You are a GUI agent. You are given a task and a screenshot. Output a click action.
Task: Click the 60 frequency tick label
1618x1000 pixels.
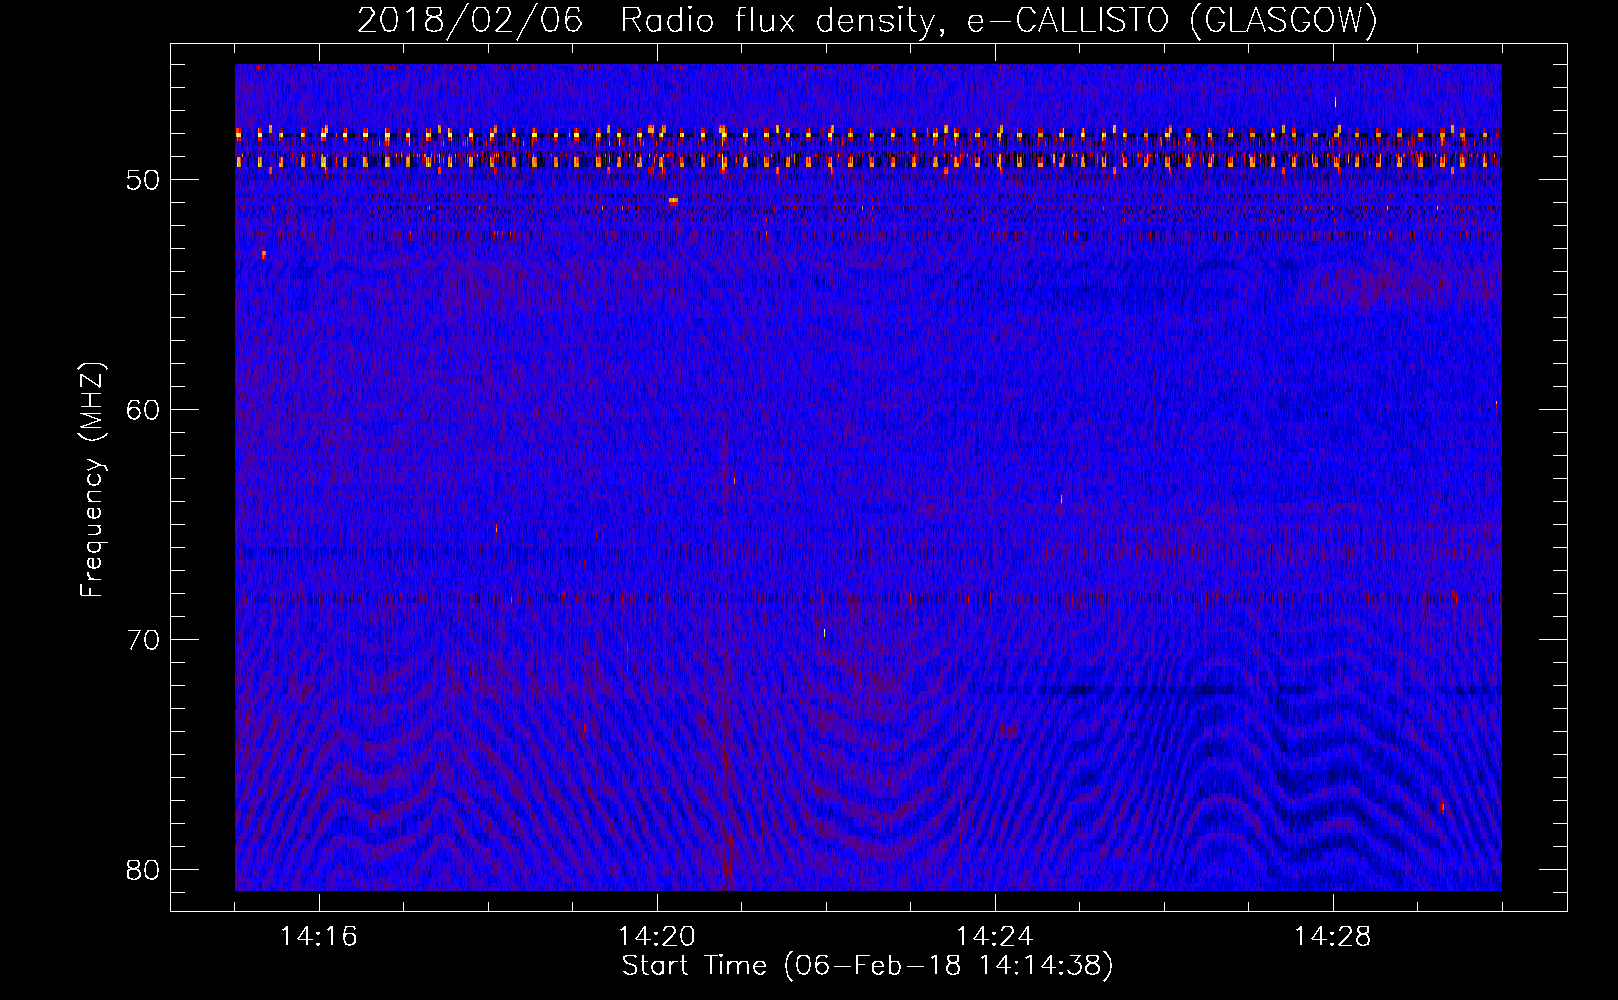[x=143, y=410]
